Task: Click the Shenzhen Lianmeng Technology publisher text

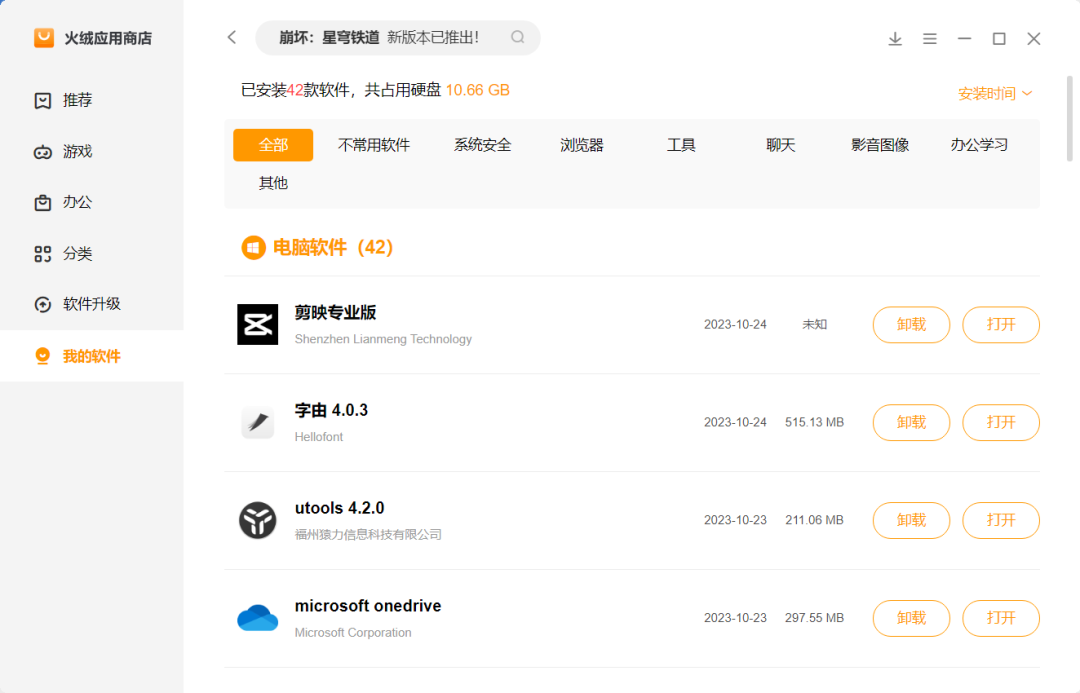Action: [x=383, y=339]
